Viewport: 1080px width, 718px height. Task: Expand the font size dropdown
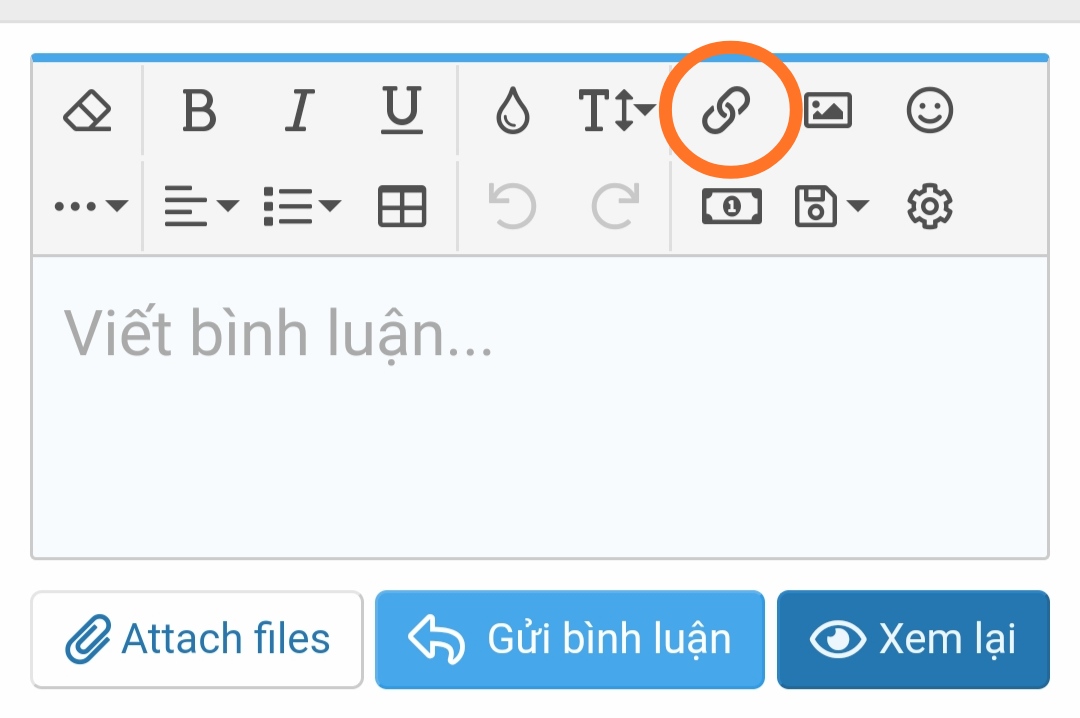pos(616,110)
